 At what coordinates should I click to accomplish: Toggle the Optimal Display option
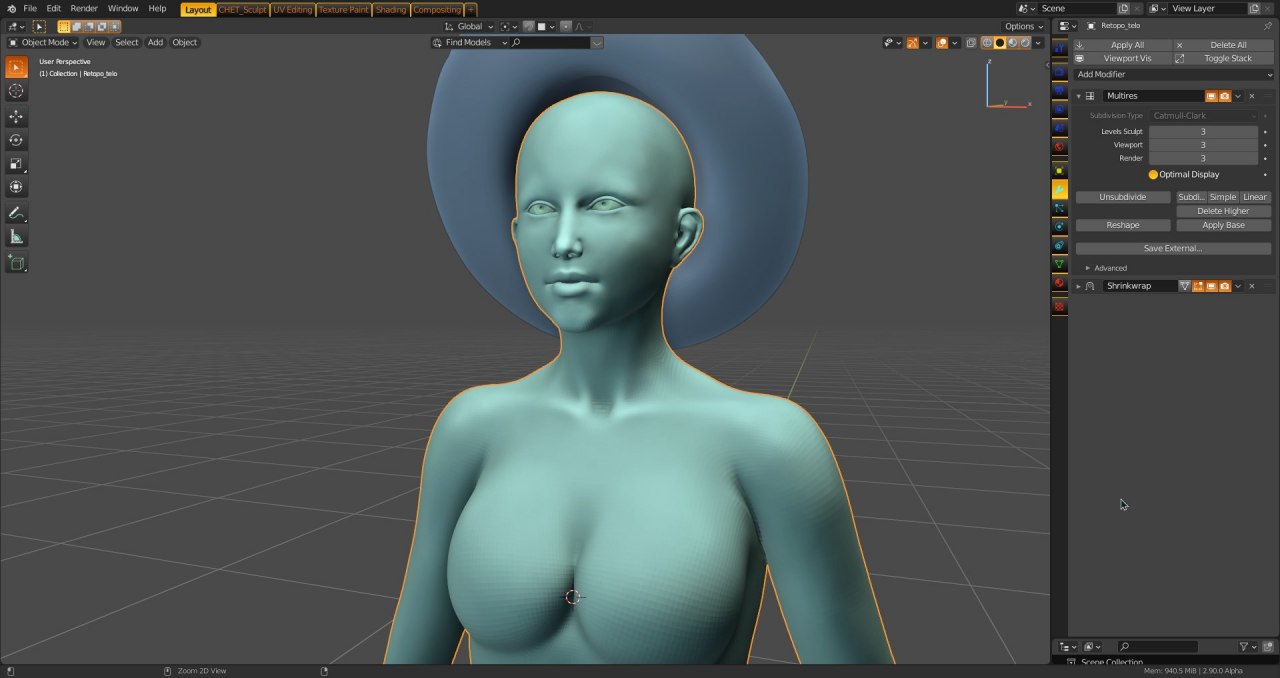1153,175
